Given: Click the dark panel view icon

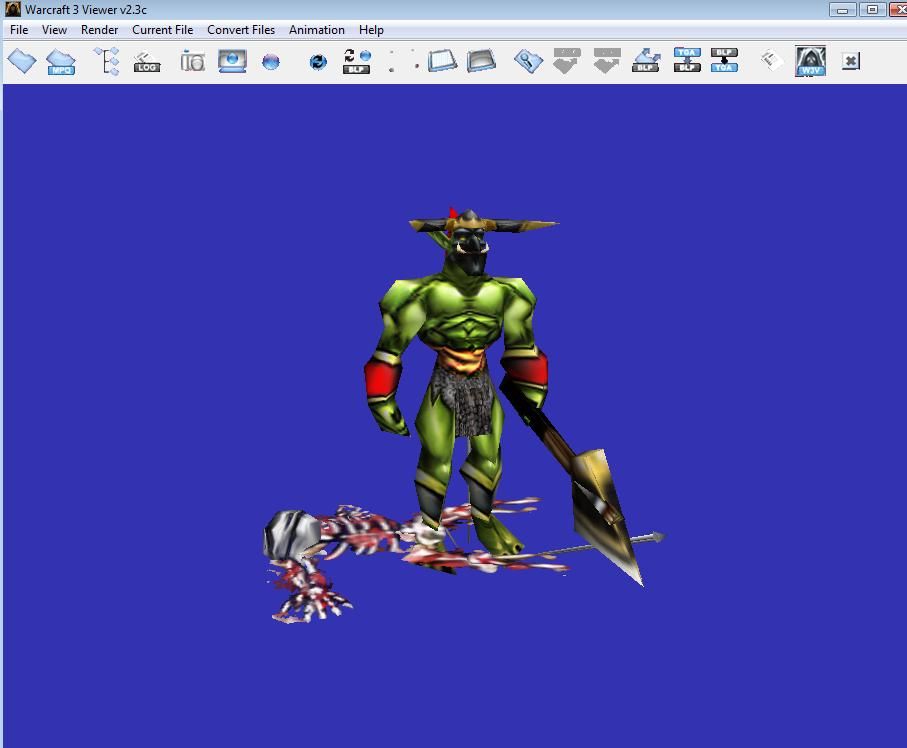Looking at the screenshot, I should coord(481,61).
